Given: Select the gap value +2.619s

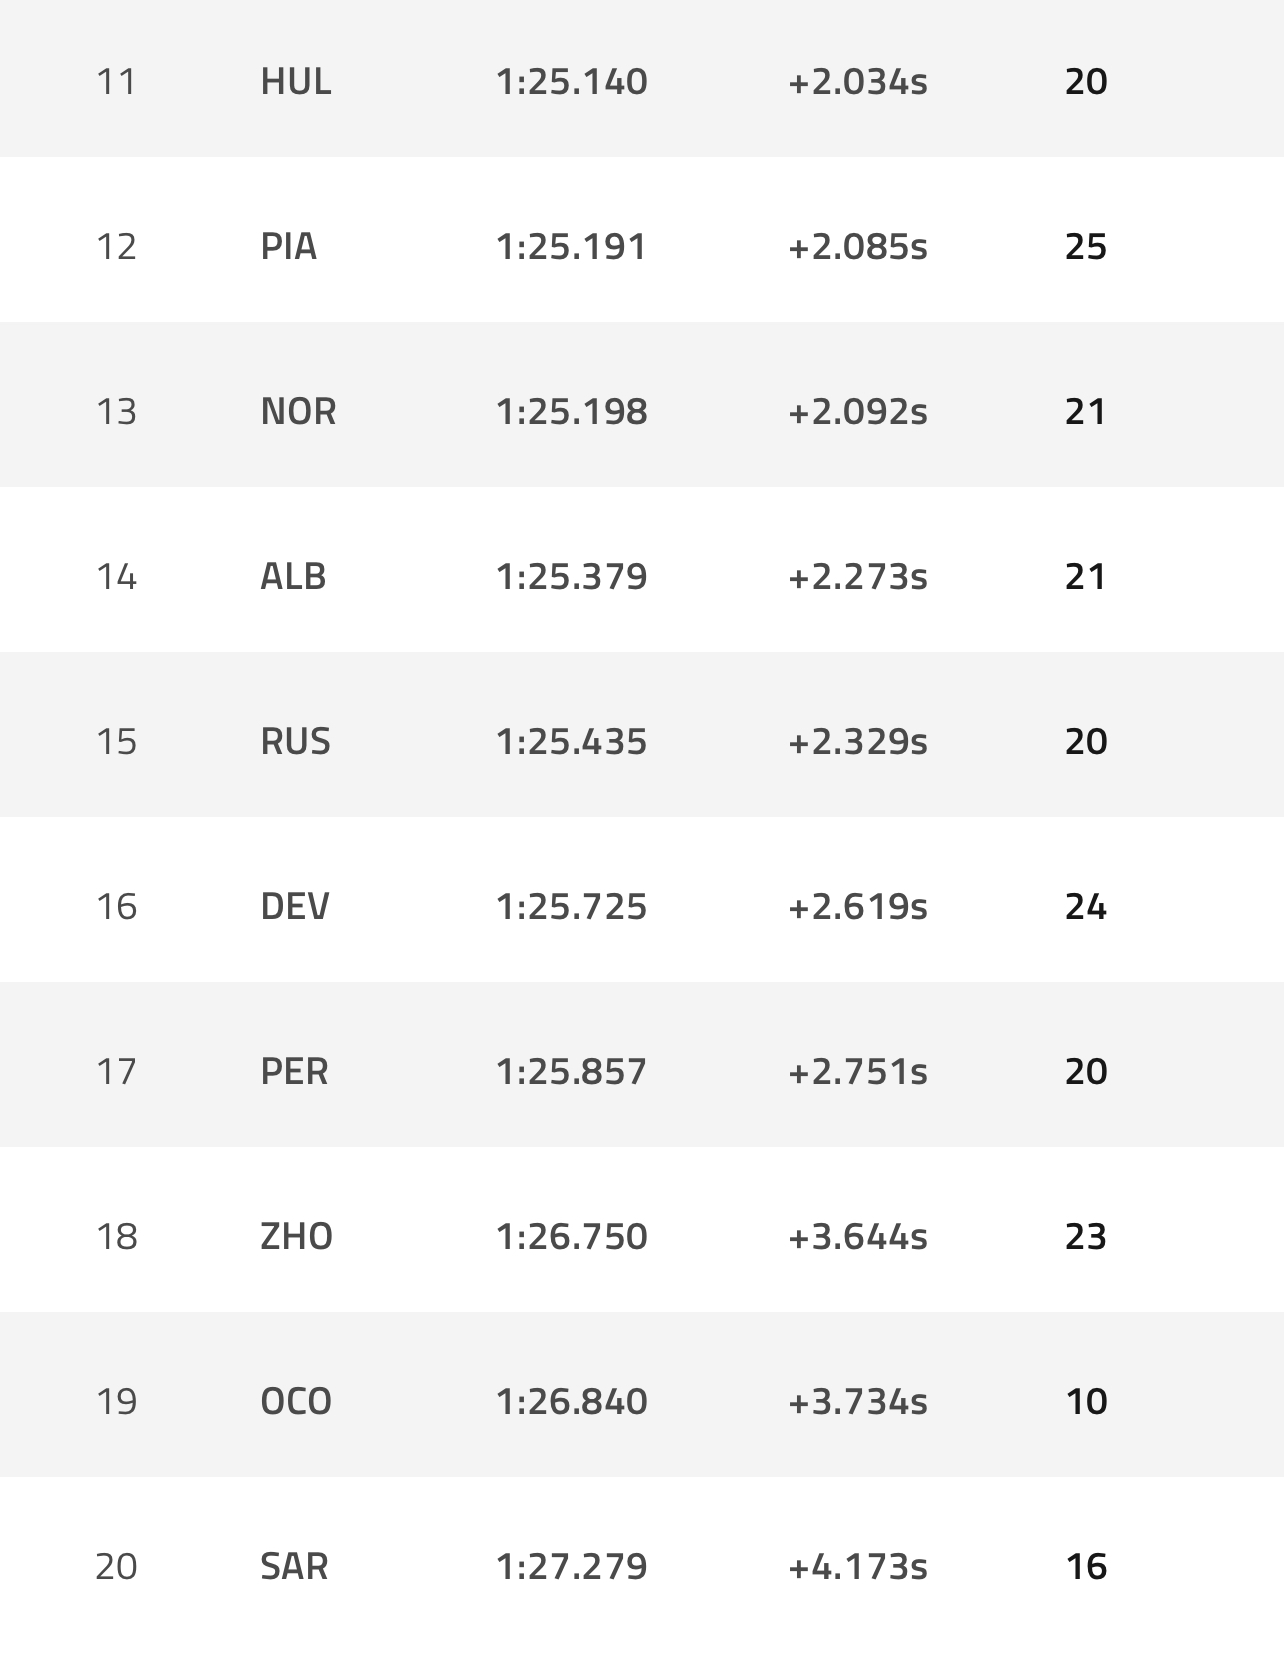Looking at the screenshot, I should [x=858, y=906].
